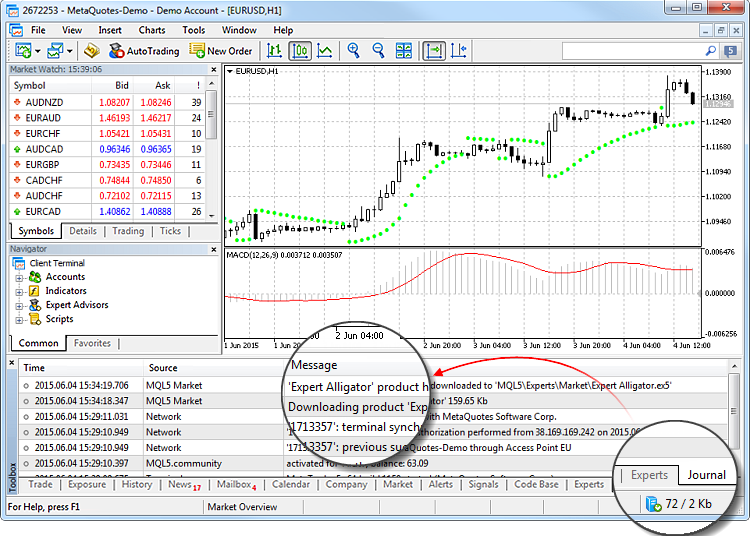Click the Market Watch scrollbar down arrow
The width and height of the screenshot is (750, 536).
[211, 216]
